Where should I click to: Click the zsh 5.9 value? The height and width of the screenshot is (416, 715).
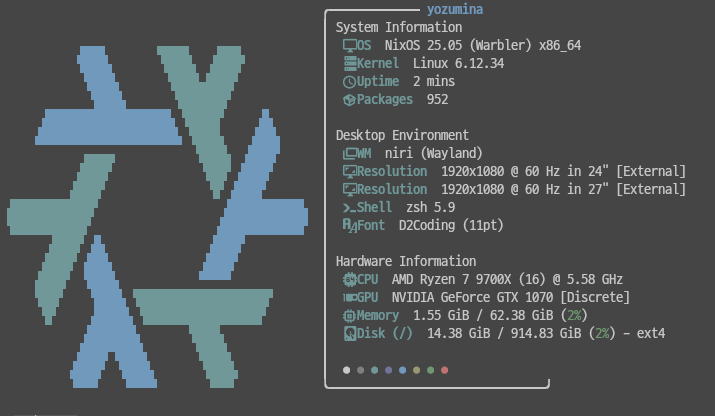click(x=430, y=208)
